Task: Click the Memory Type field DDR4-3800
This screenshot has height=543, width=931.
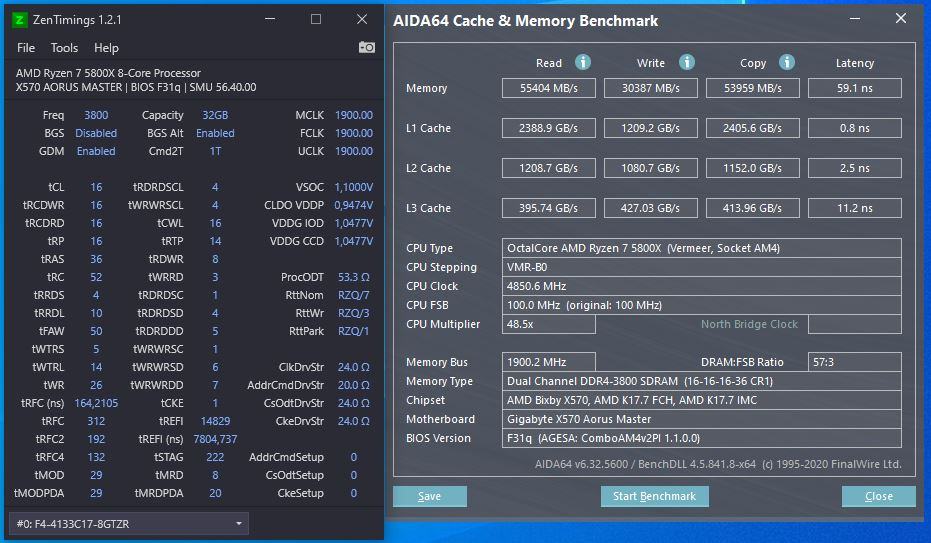Action: pyautogui.click(x=702, y=381)
